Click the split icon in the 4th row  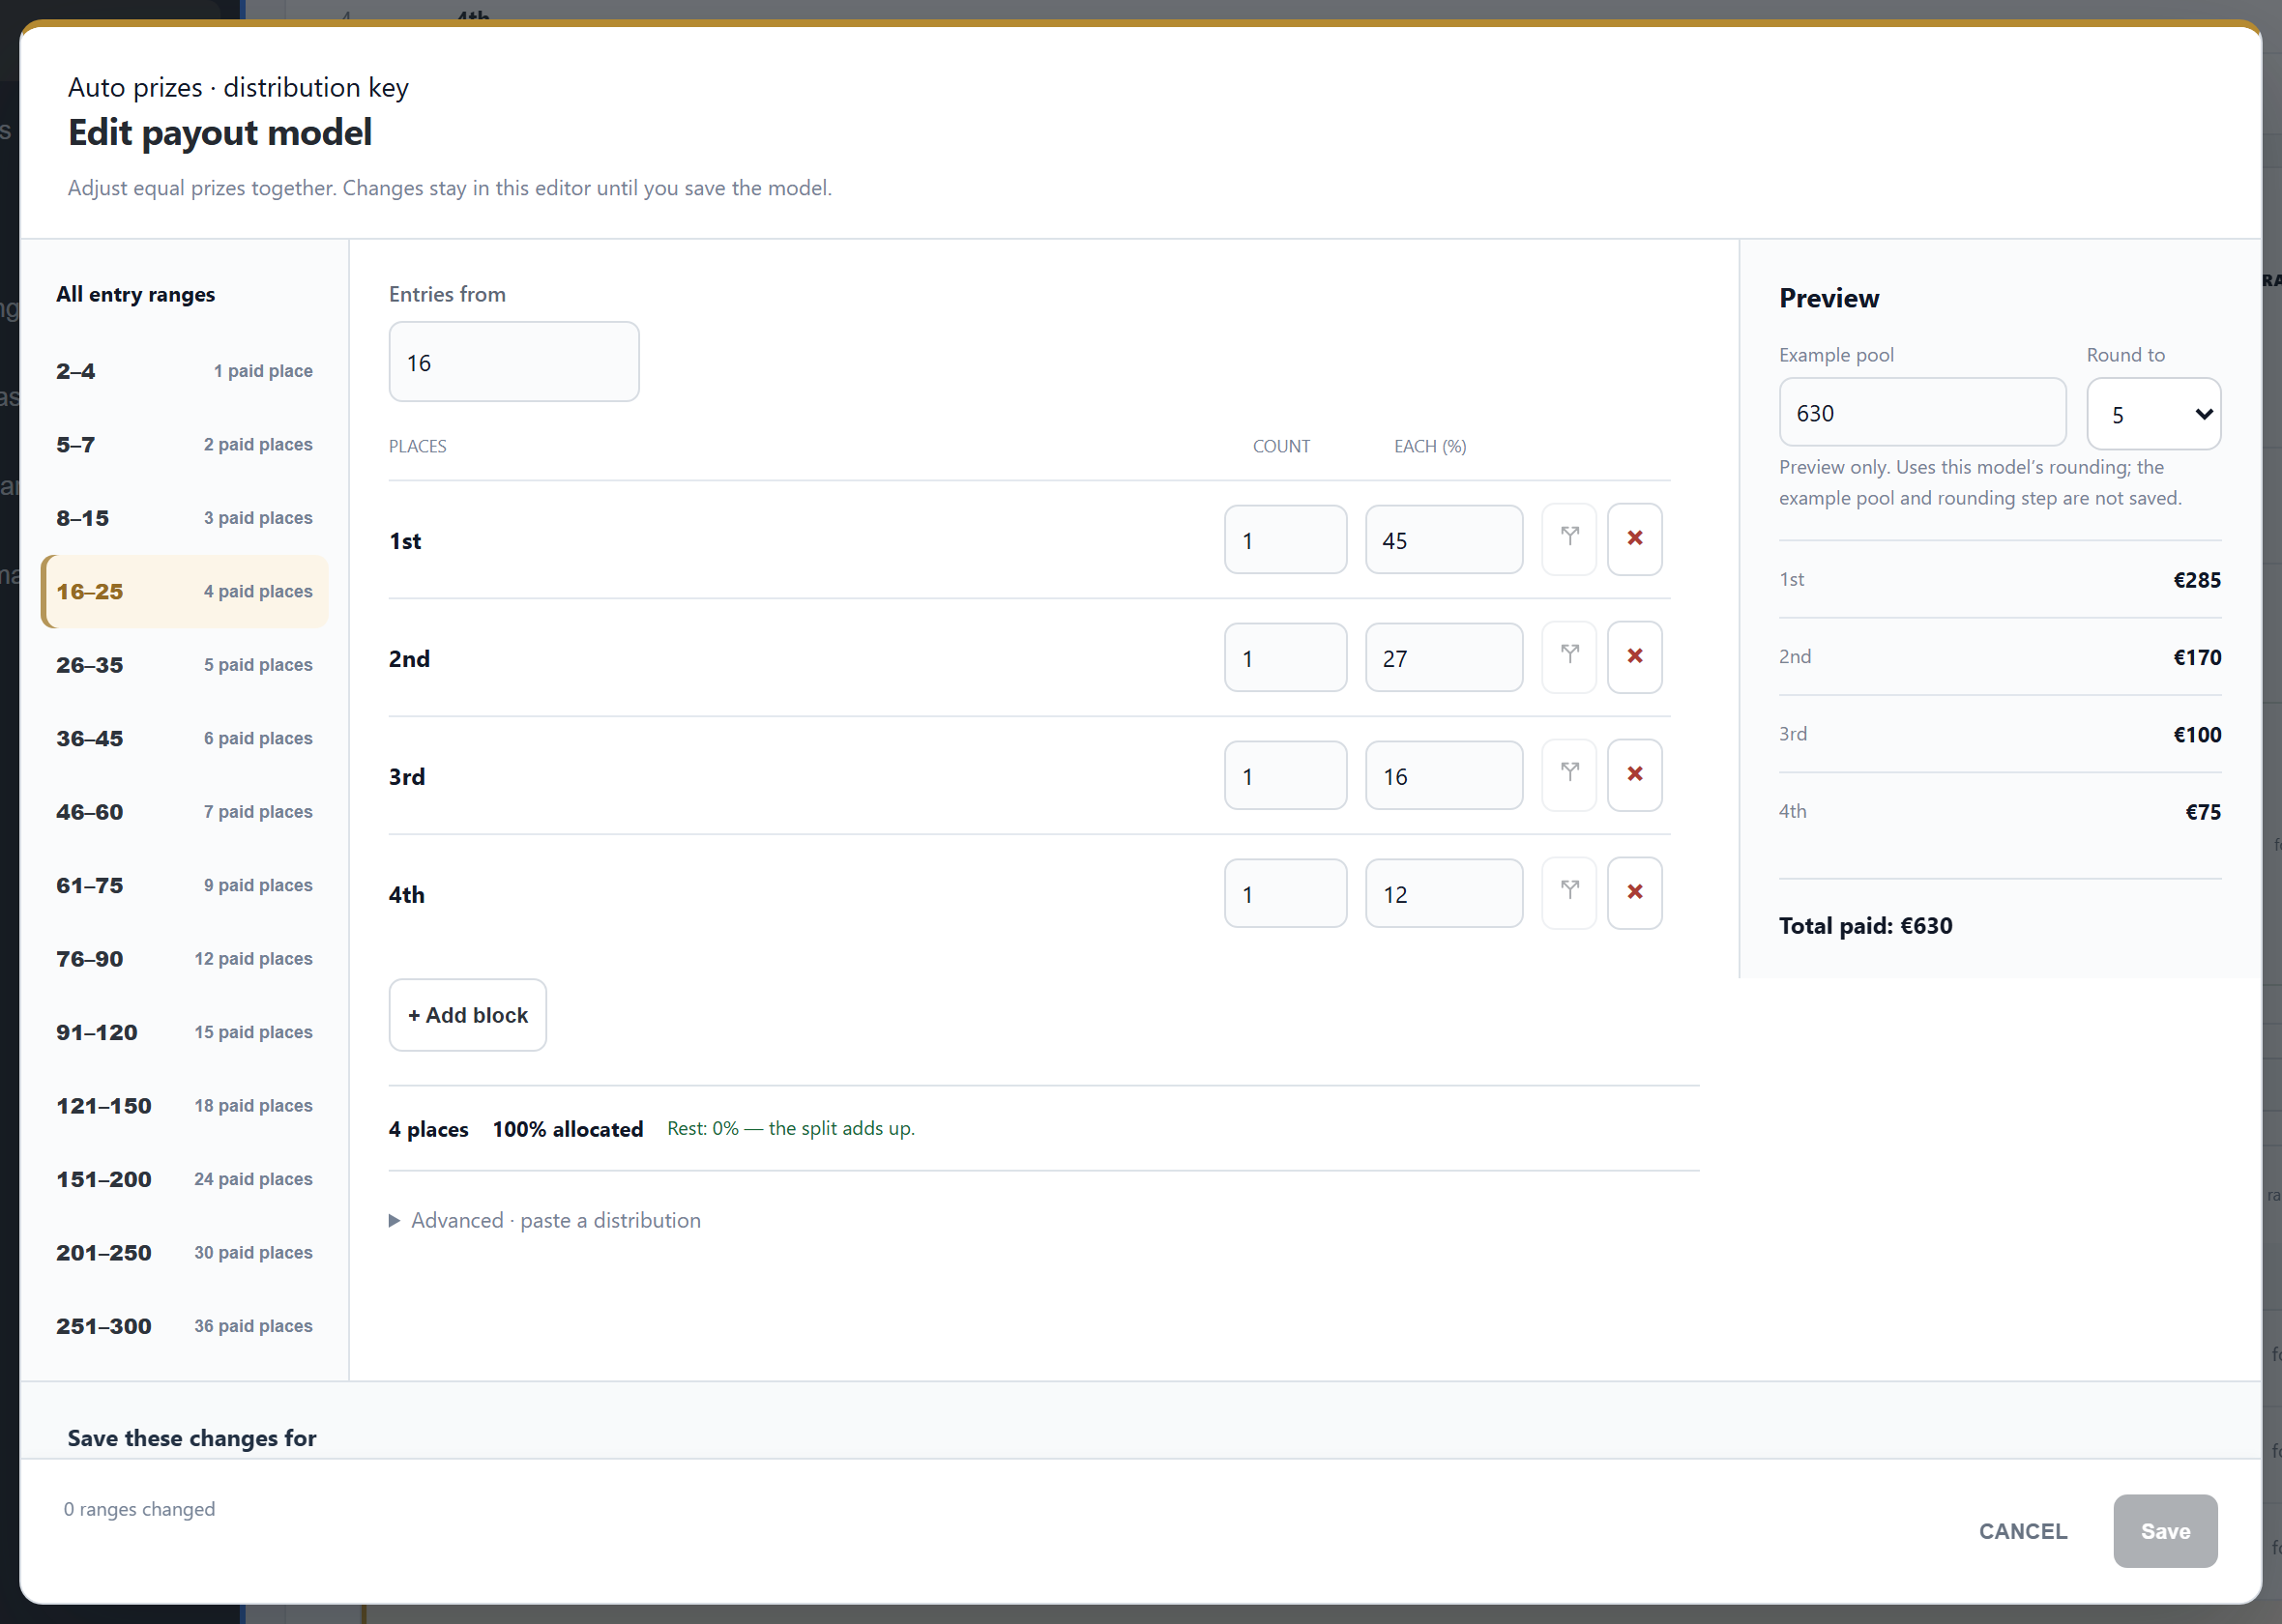tap(1569, 893)
